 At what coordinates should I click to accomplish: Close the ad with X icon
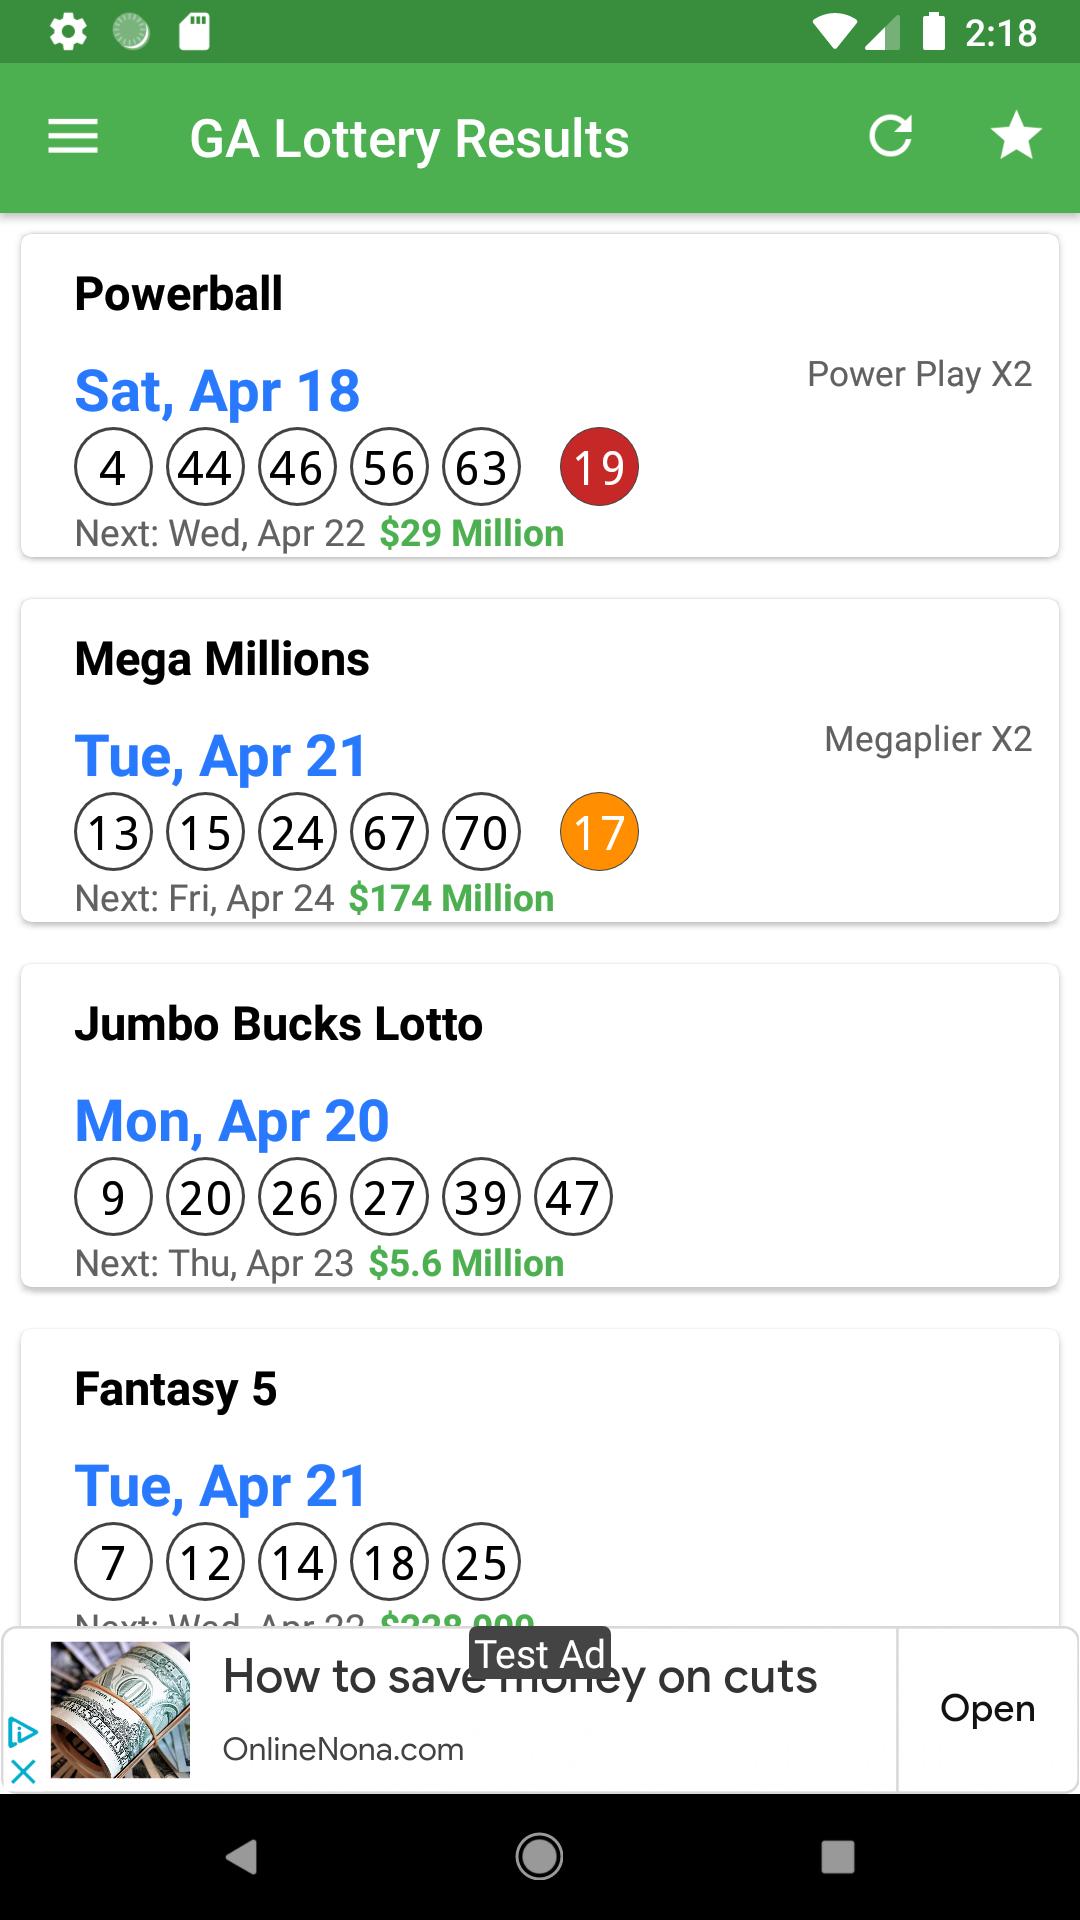tap(23, 1772)
